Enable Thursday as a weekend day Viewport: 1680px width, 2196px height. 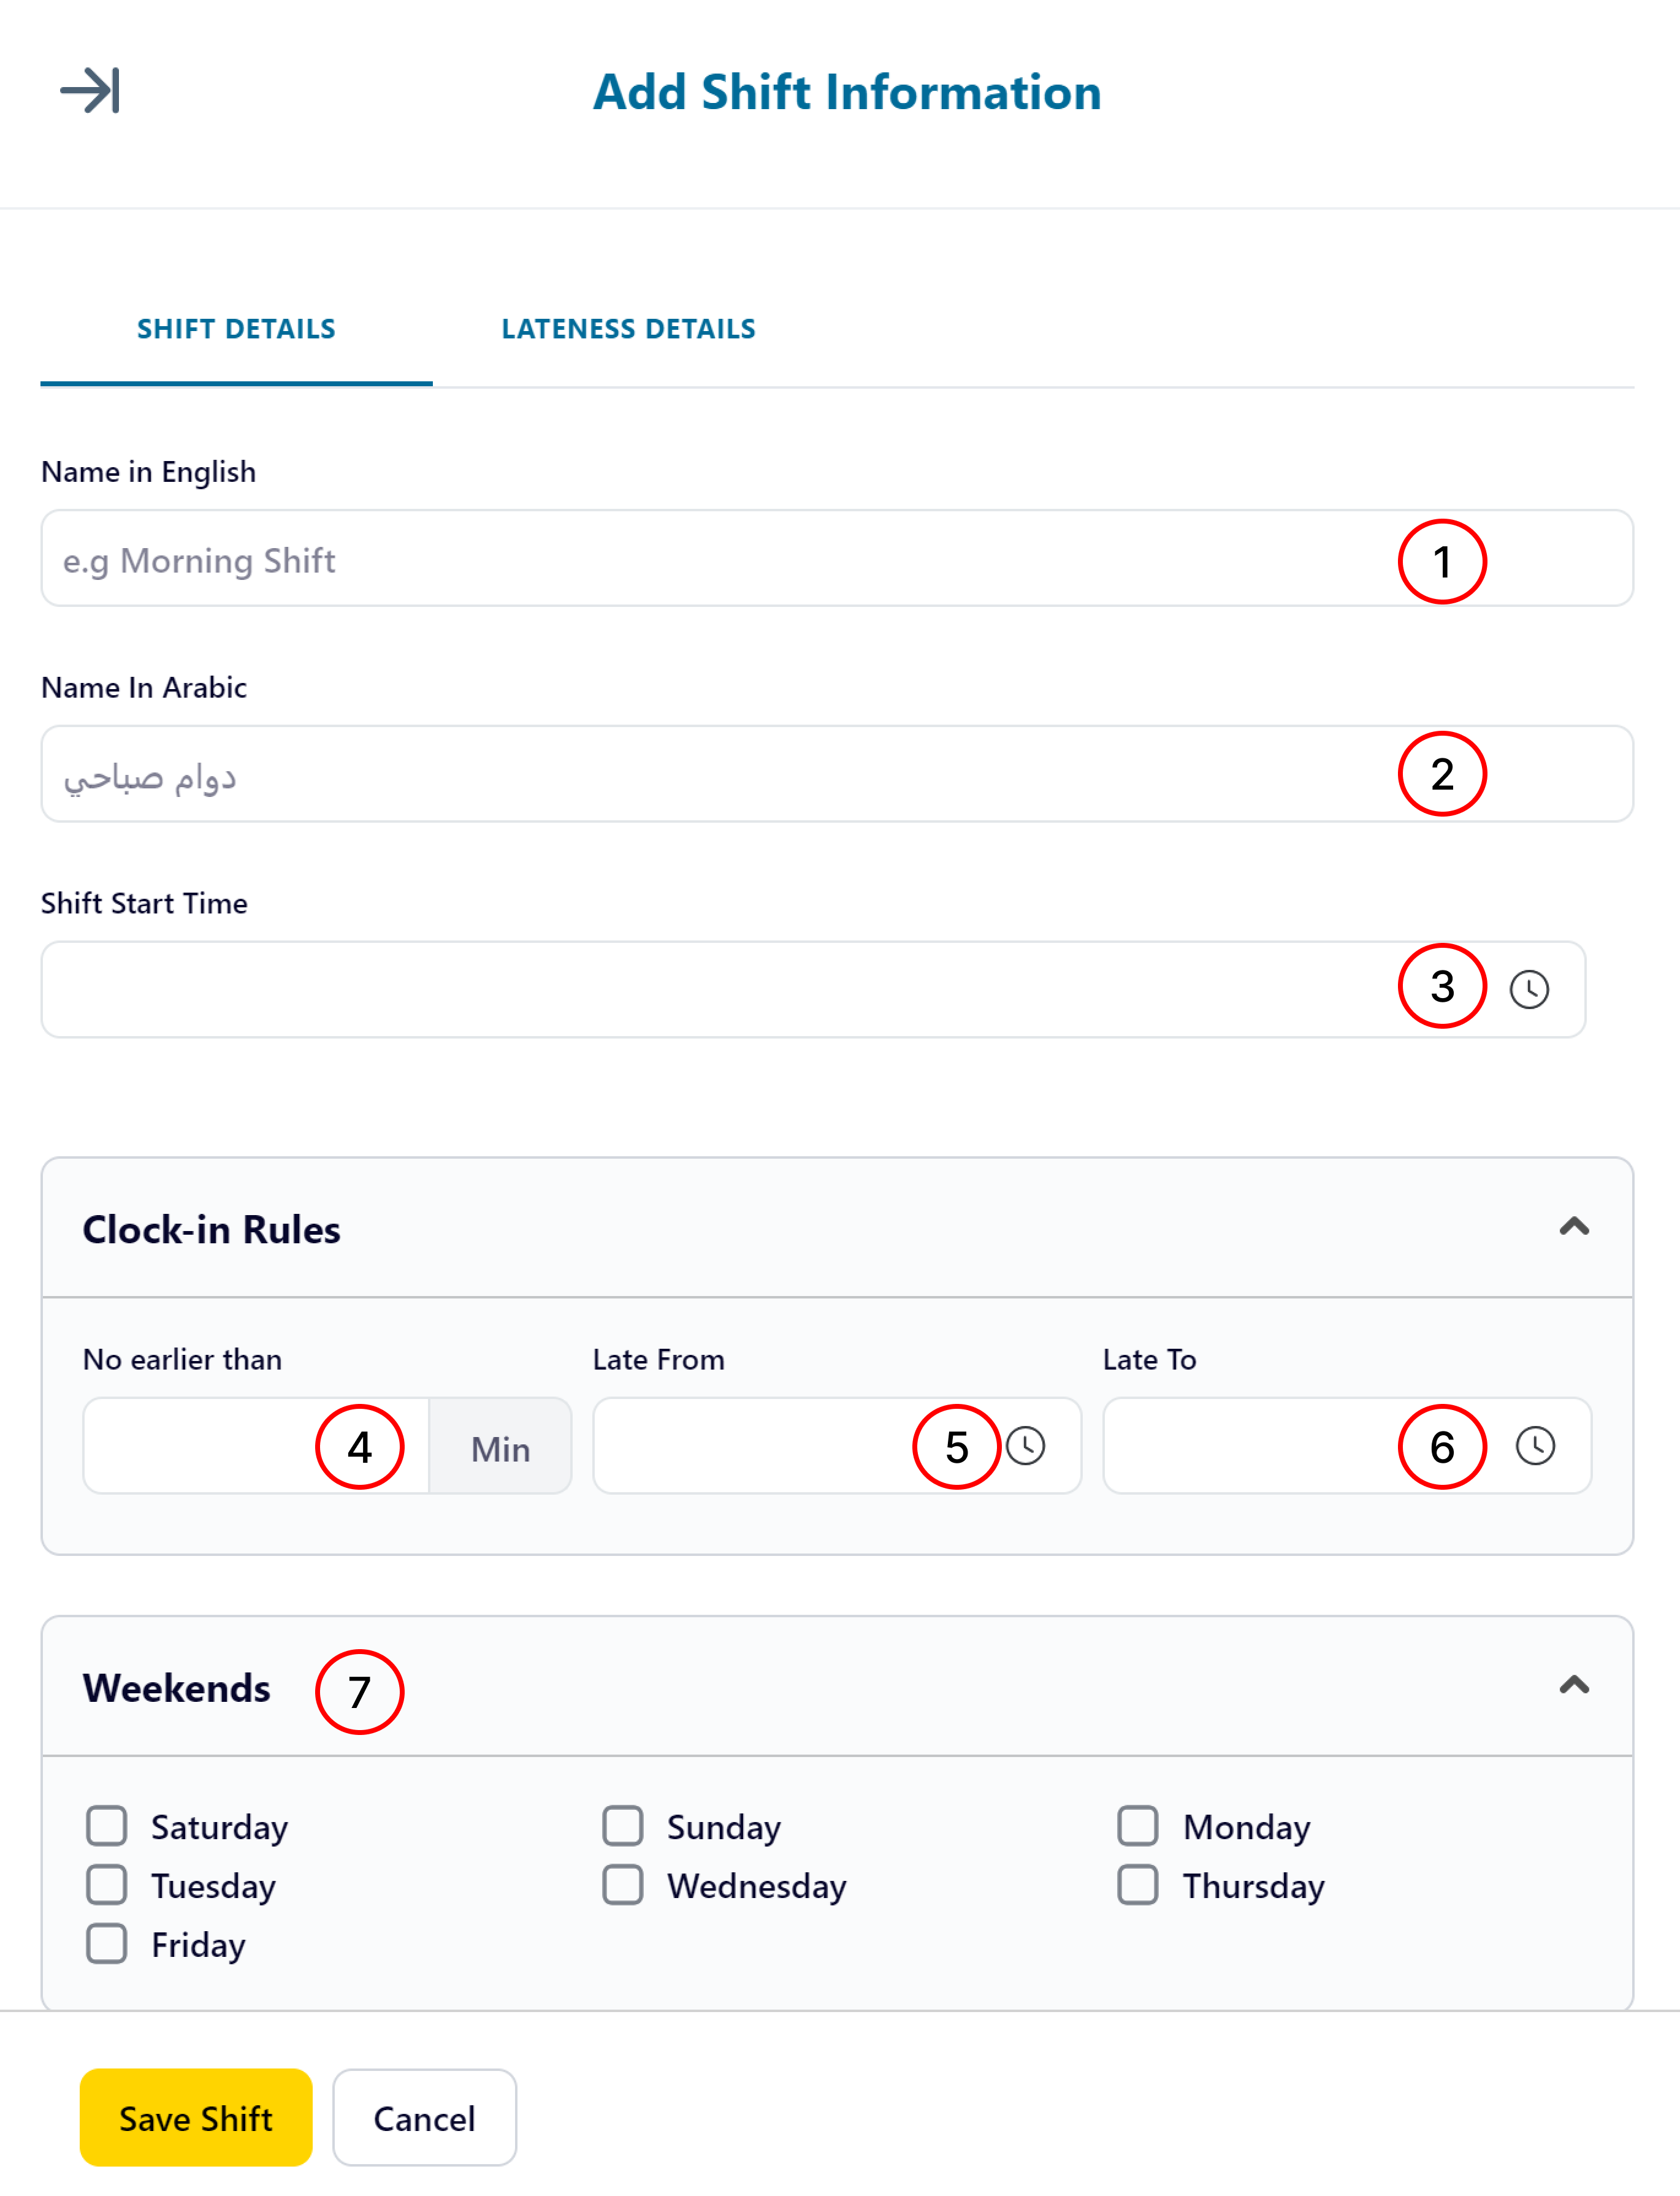[1138, 1885]
